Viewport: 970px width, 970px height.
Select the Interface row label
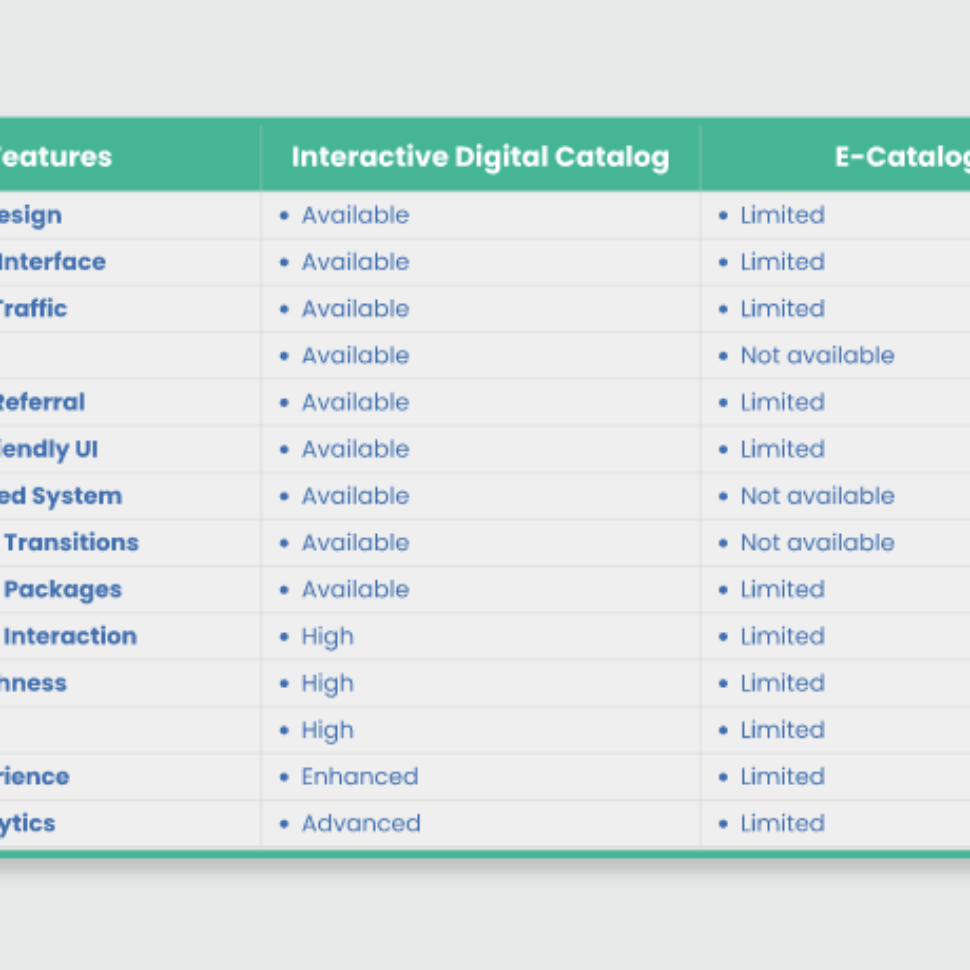coord(52,262)
